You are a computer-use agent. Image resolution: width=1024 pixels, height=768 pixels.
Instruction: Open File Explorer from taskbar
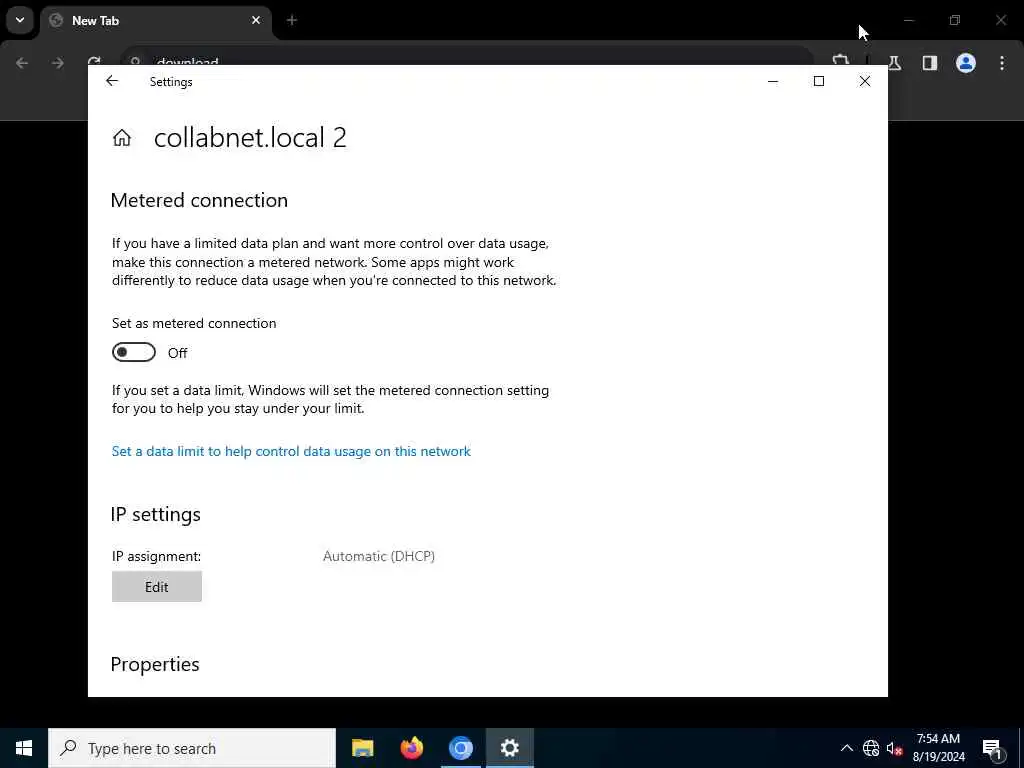click(x=362, y=748)
